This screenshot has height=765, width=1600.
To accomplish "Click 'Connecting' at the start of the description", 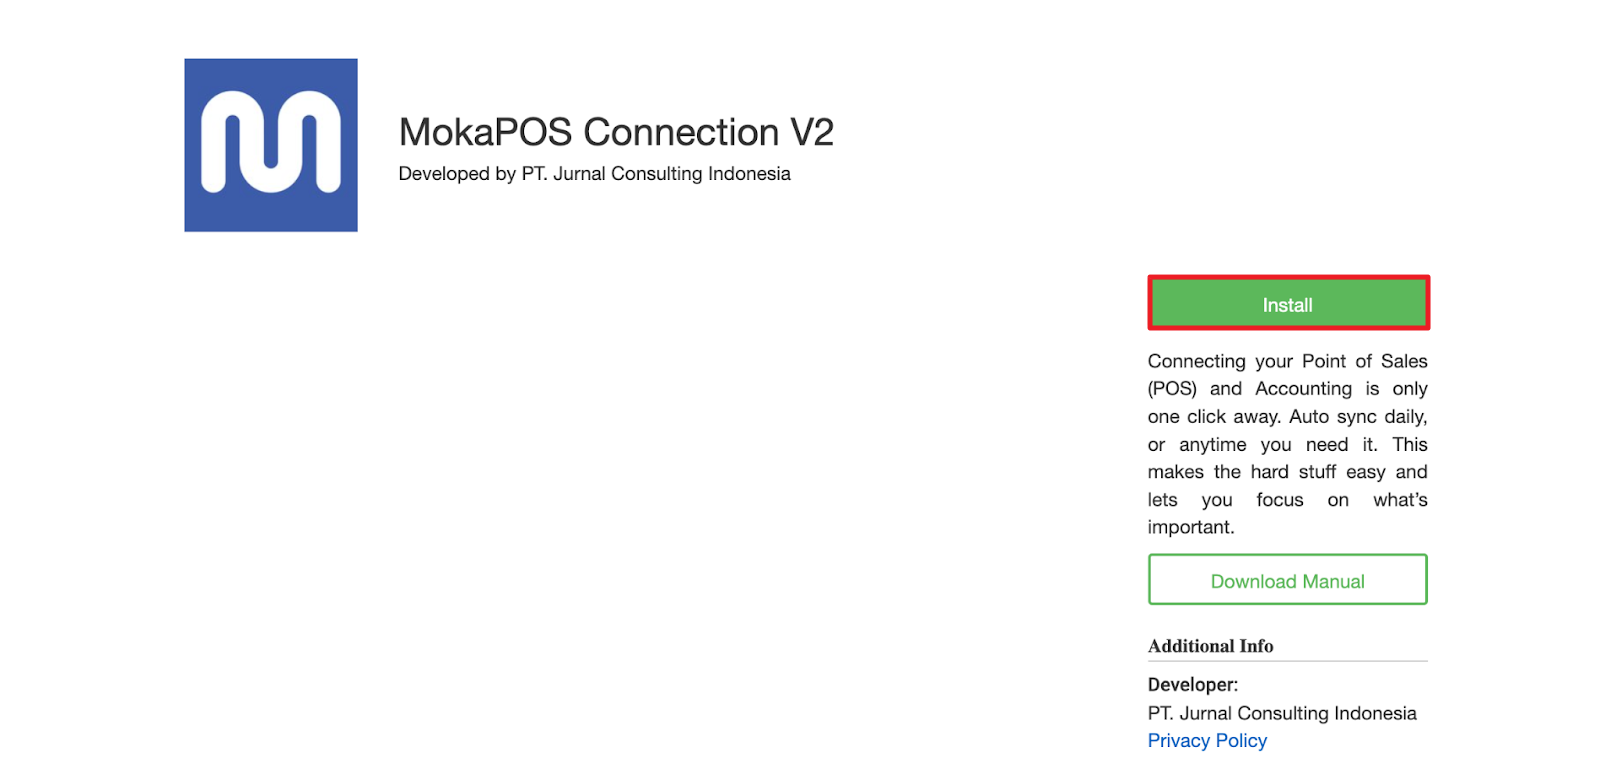I will (x=1197, y=361).
